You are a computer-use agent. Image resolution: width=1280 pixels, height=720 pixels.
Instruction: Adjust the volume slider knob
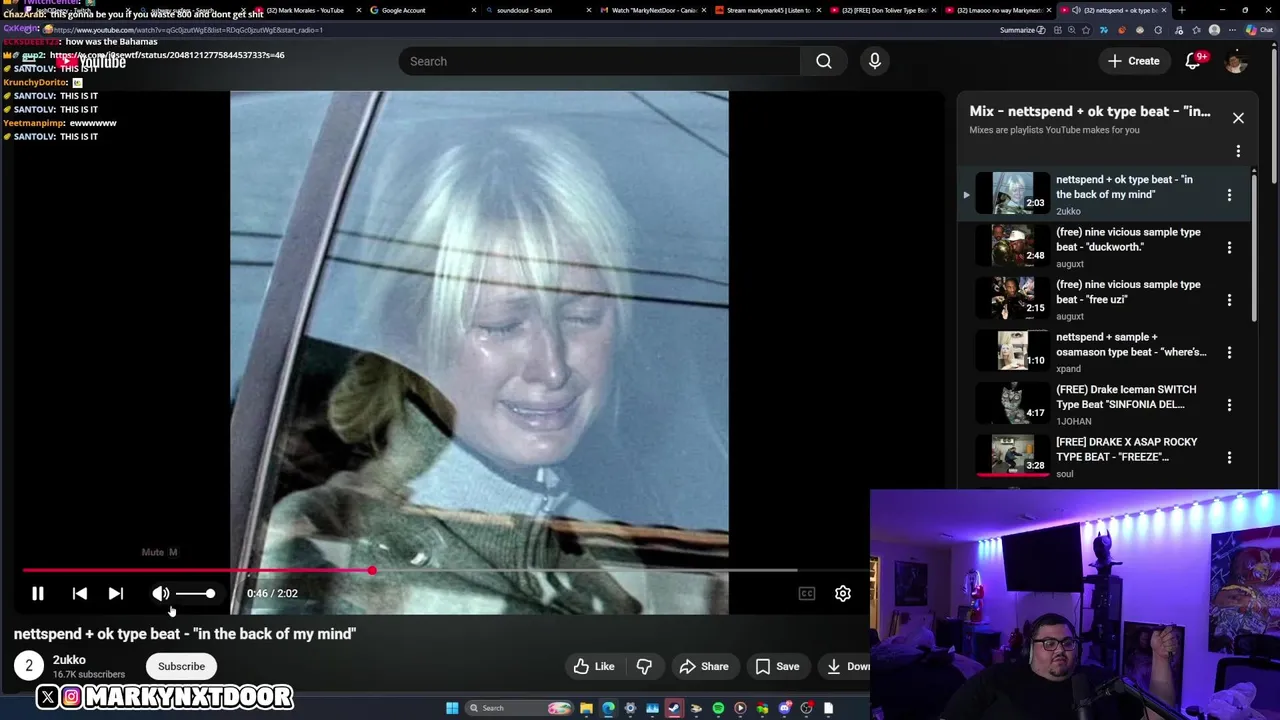point(210,593)
